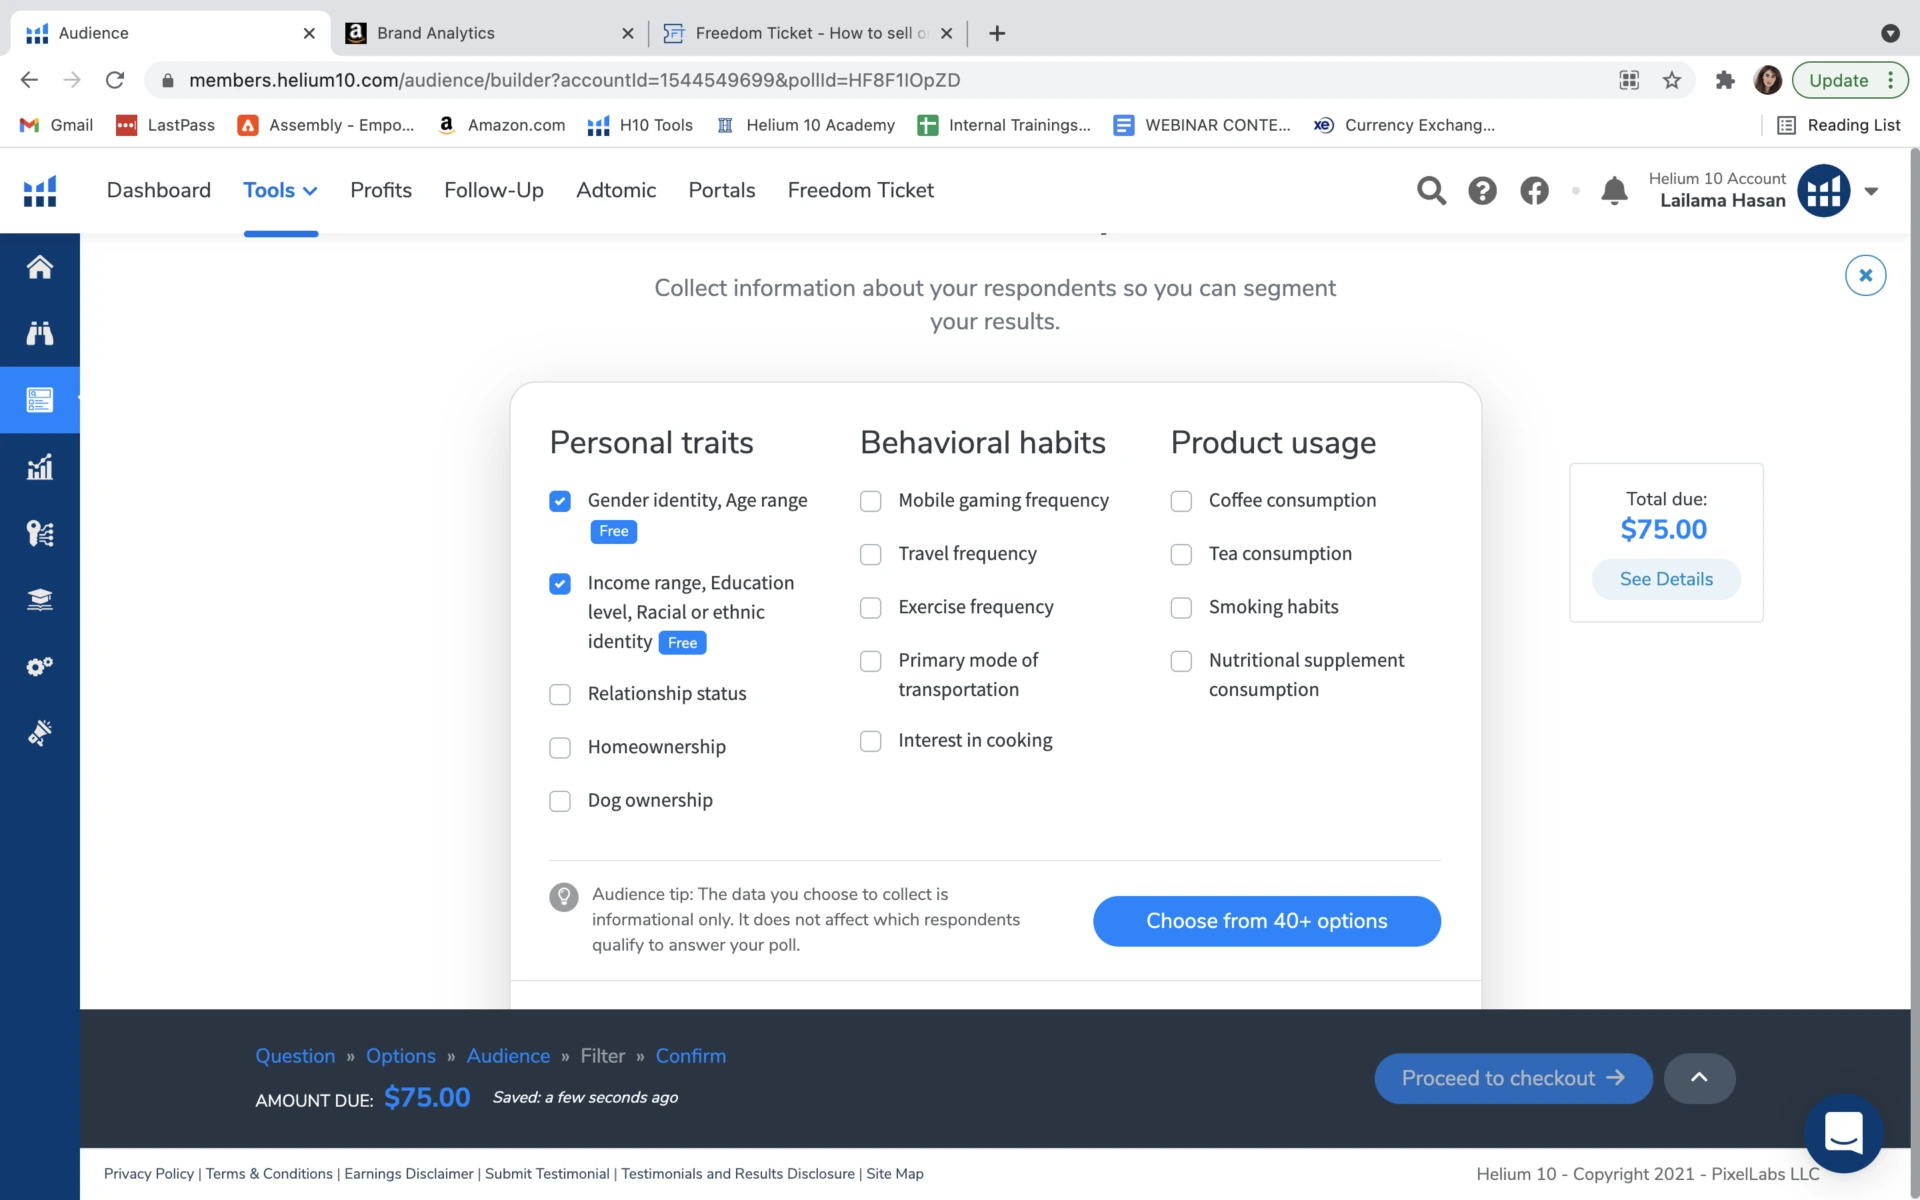Open the account dropdown arrow near avatar
Image resolution: width=1920 pixels, height=1200 pixels.
1871,191
